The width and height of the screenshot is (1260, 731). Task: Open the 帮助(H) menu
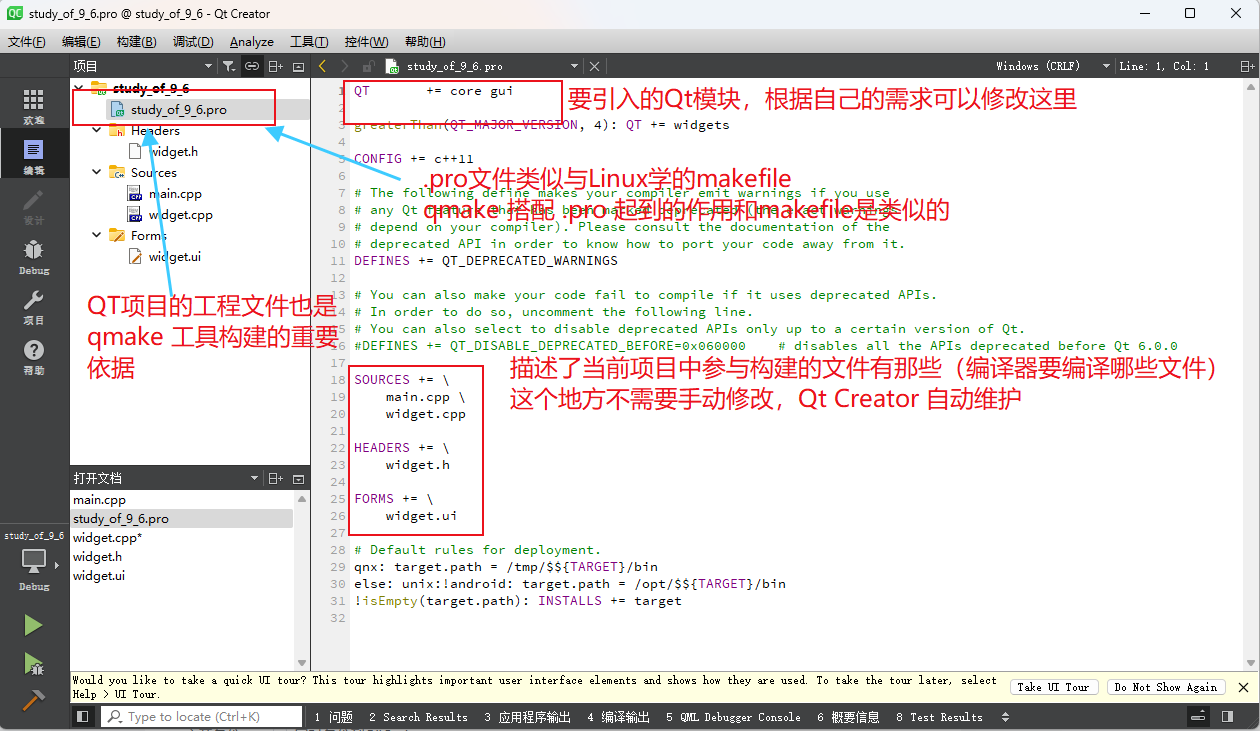click(425, 41)
